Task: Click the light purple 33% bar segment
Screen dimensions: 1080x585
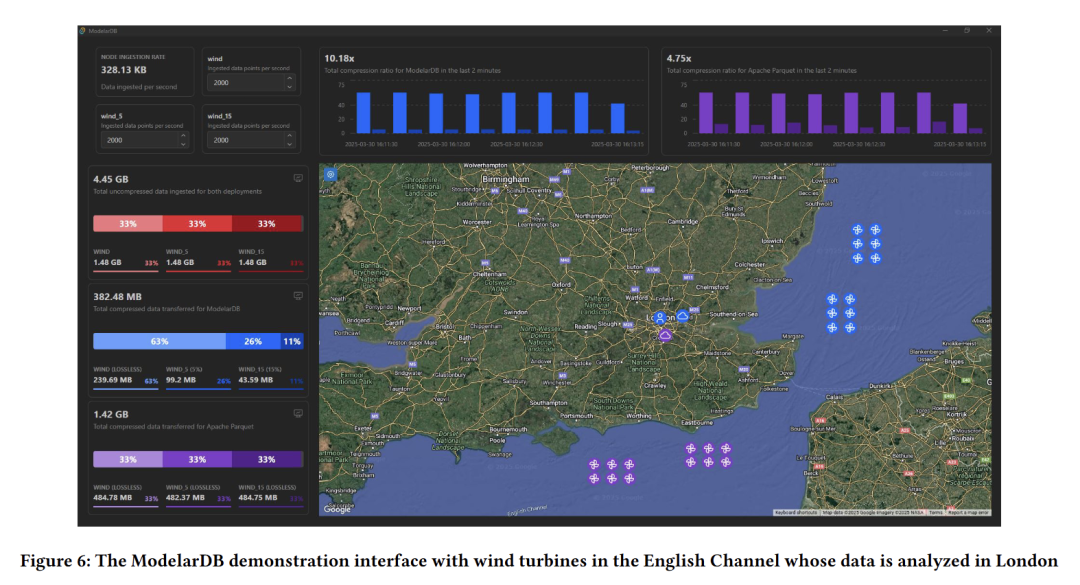Action: click(x=128, y=459)
